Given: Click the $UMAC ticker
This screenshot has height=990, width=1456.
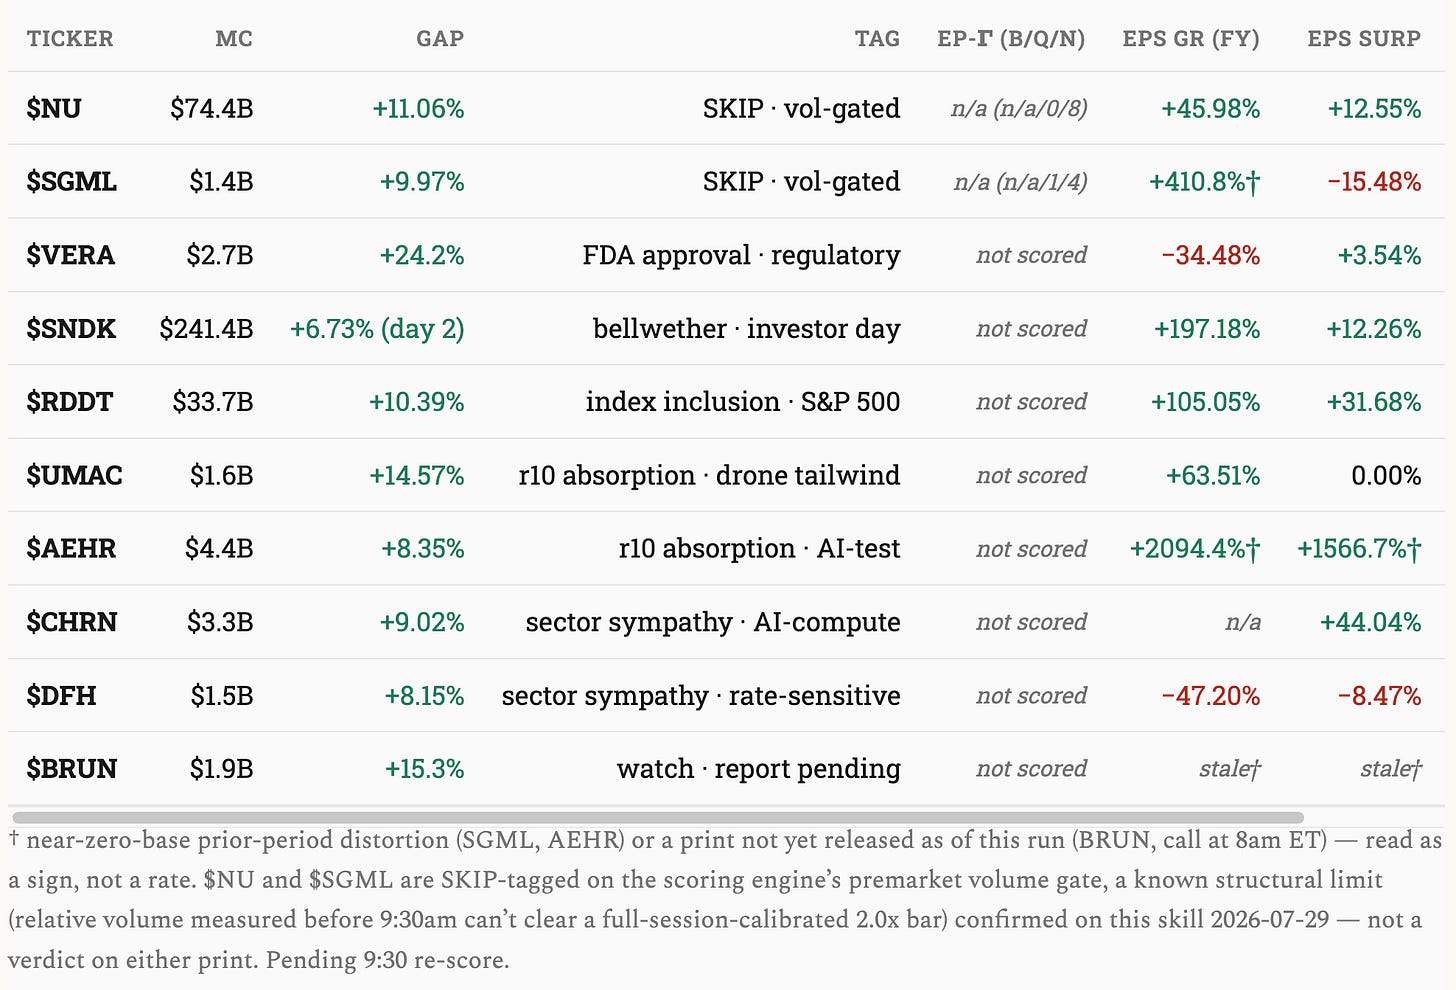Looking at the screenshot, I should [x=74, y=475].
